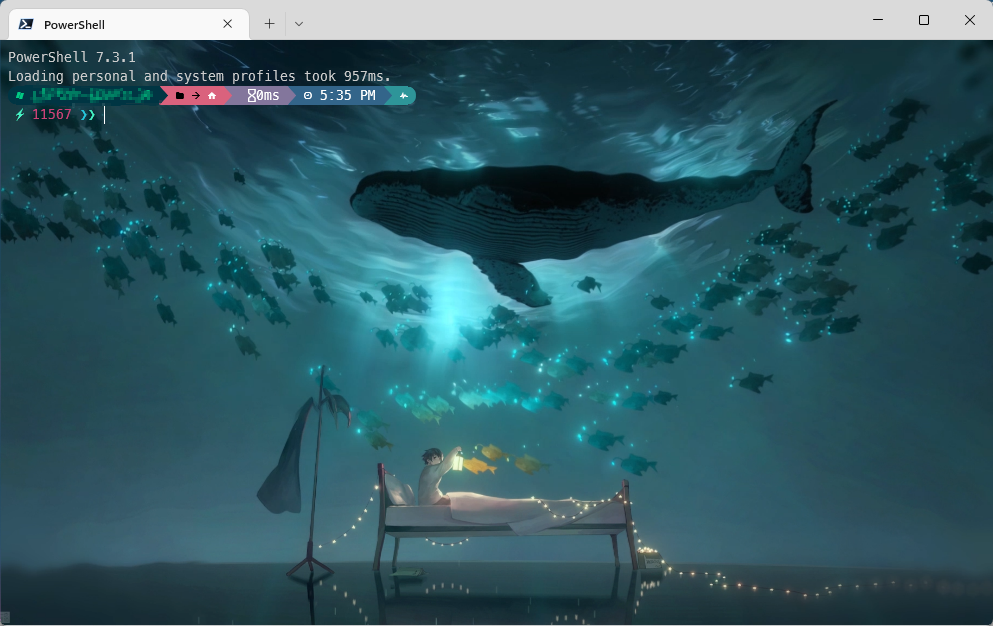Maximize the terminal window
993x626 pixels.
pyautogui.click(x=923, y=20)
